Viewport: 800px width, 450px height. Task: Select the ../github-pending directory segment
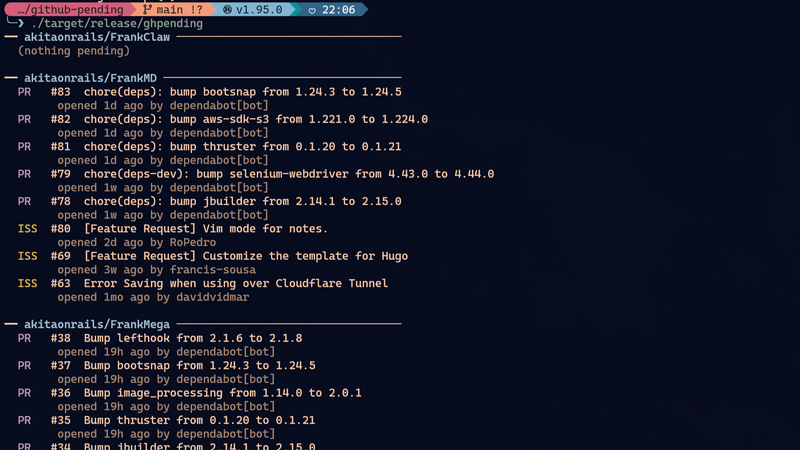[69, 10]
